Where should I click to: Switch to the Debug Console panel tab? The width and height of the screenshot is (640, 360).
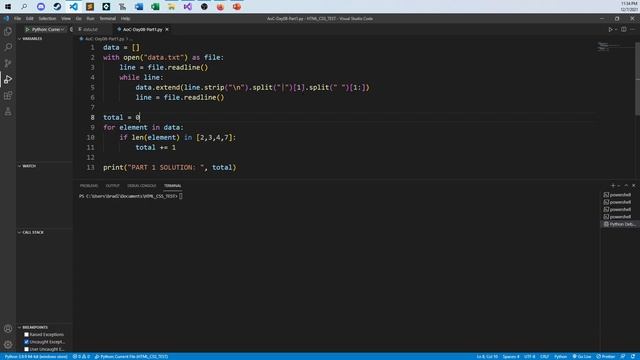(142, 186)
